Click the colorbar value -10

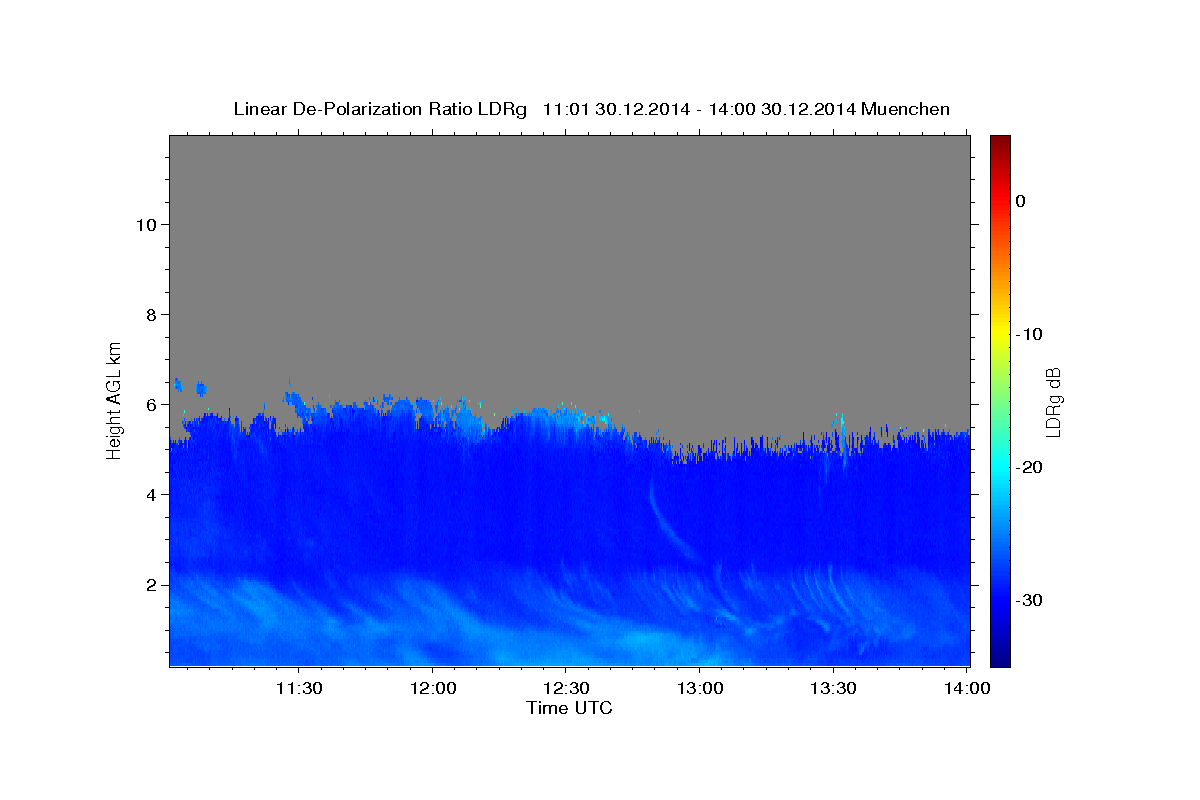point(1029,334)
